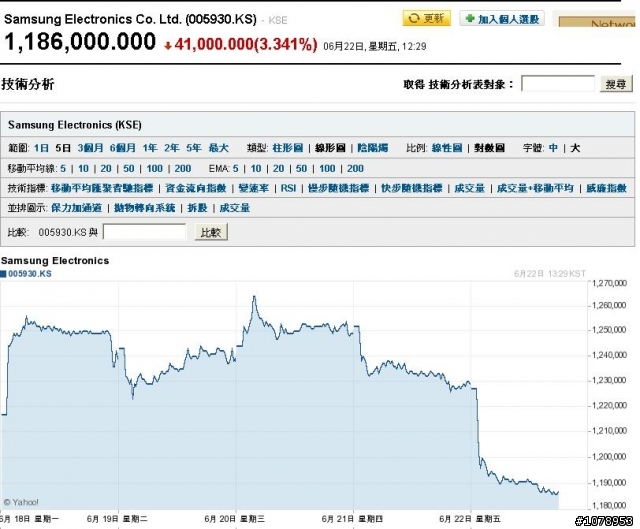Add EMA 10 line

click(256, 169)
